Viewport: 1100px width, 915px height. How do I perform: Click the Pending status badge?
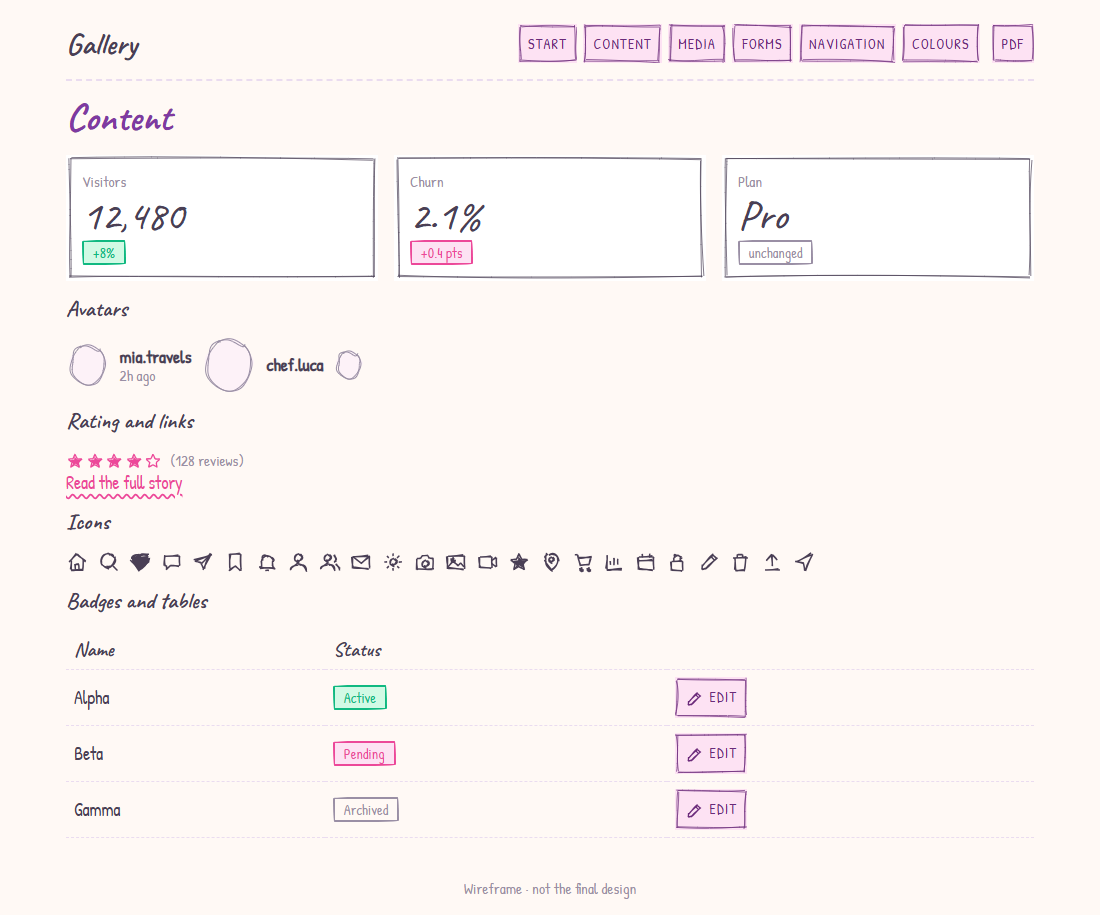(364, 754)
